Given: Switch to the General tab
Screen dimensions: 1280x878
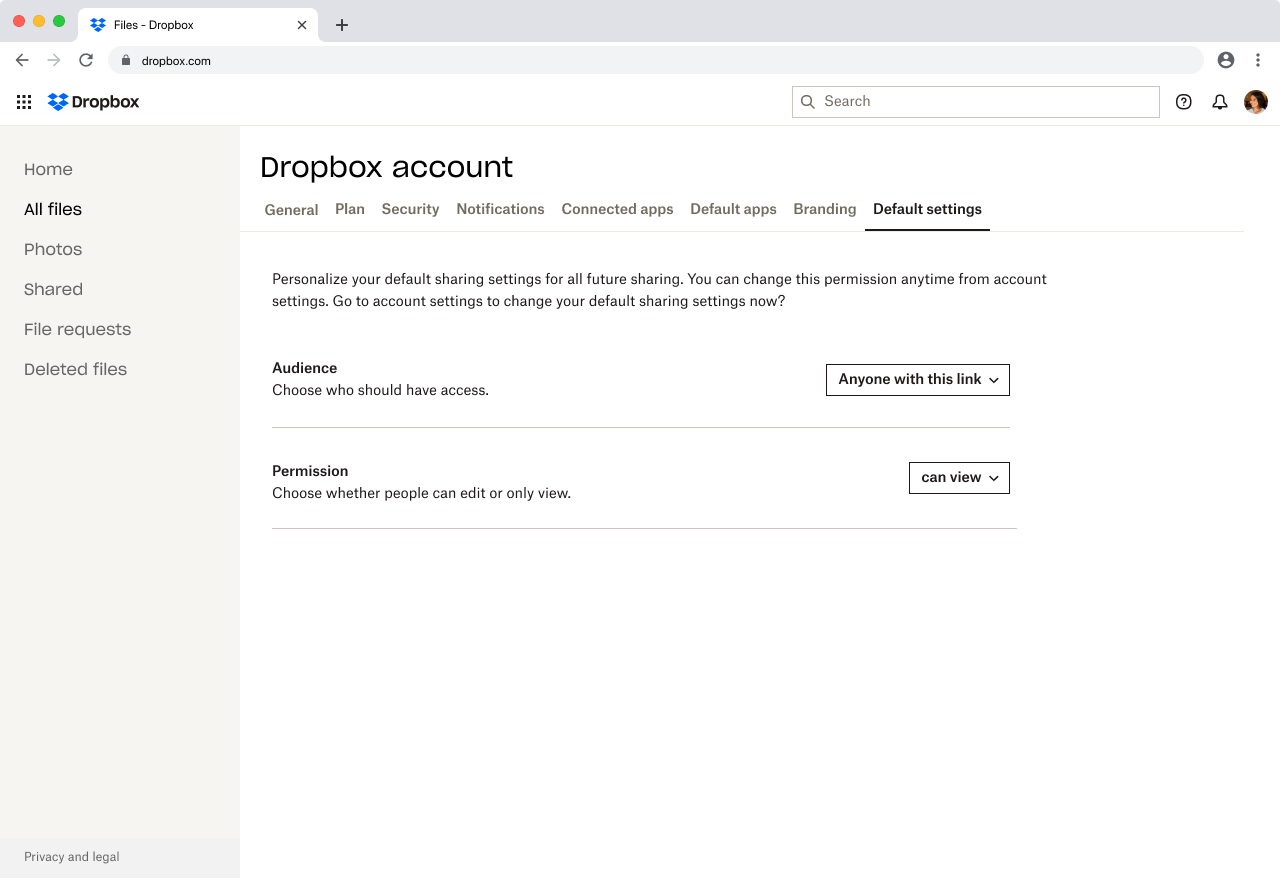Looking at the screenshot, I should click(291, 210).
